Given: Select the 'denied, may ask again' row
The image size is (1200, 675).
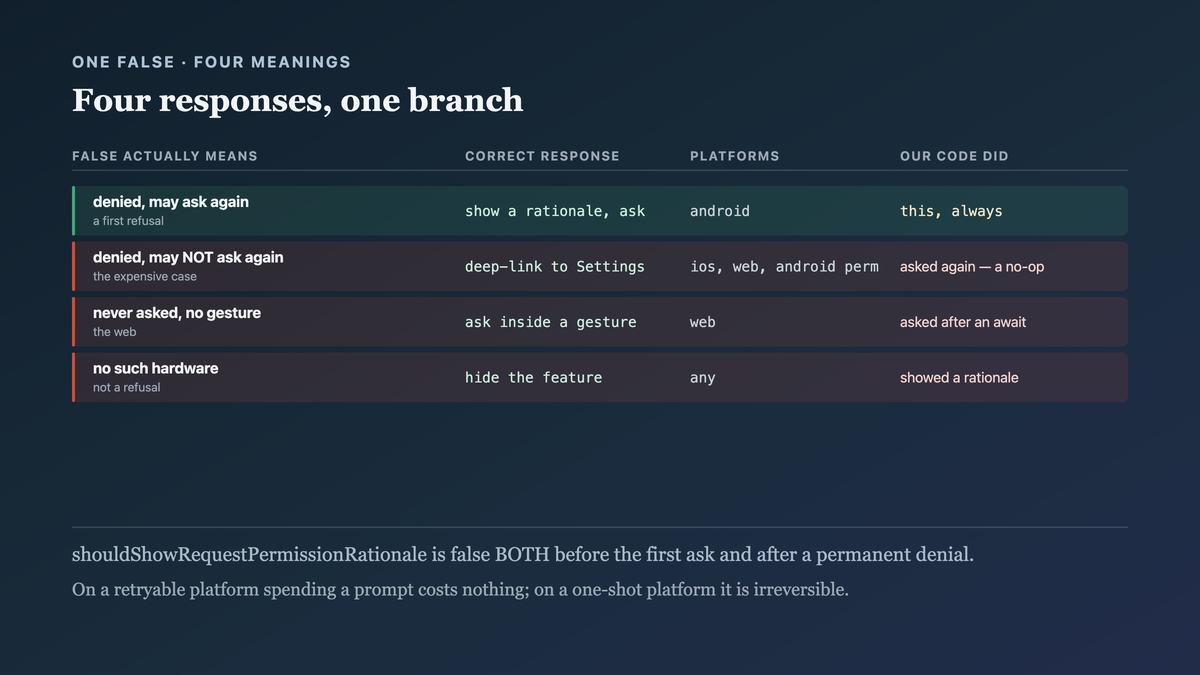Looking at the screenshot, I should point(600,211).
